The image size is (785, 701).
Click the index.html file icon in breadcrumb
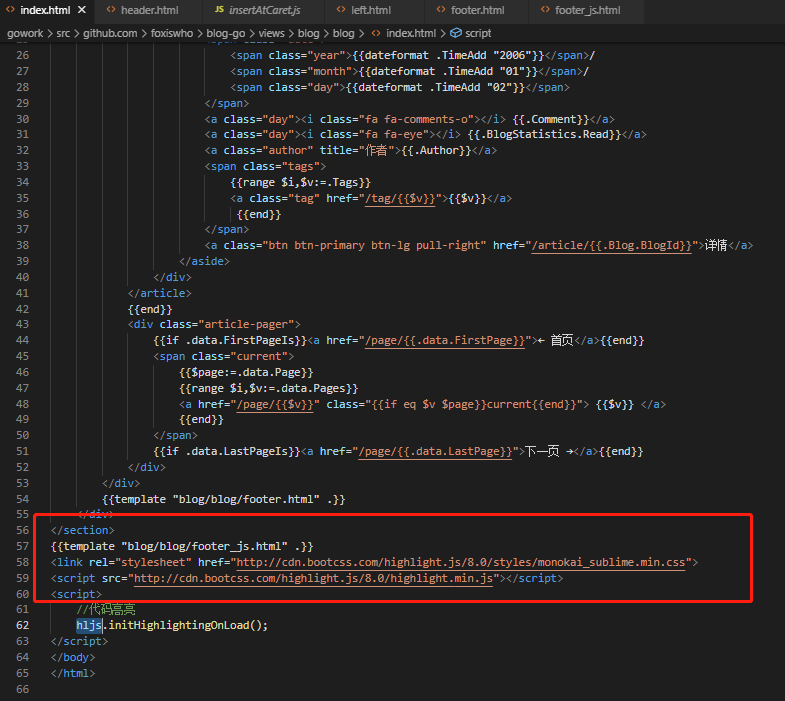pyautogui.click(x=376, y=33)
